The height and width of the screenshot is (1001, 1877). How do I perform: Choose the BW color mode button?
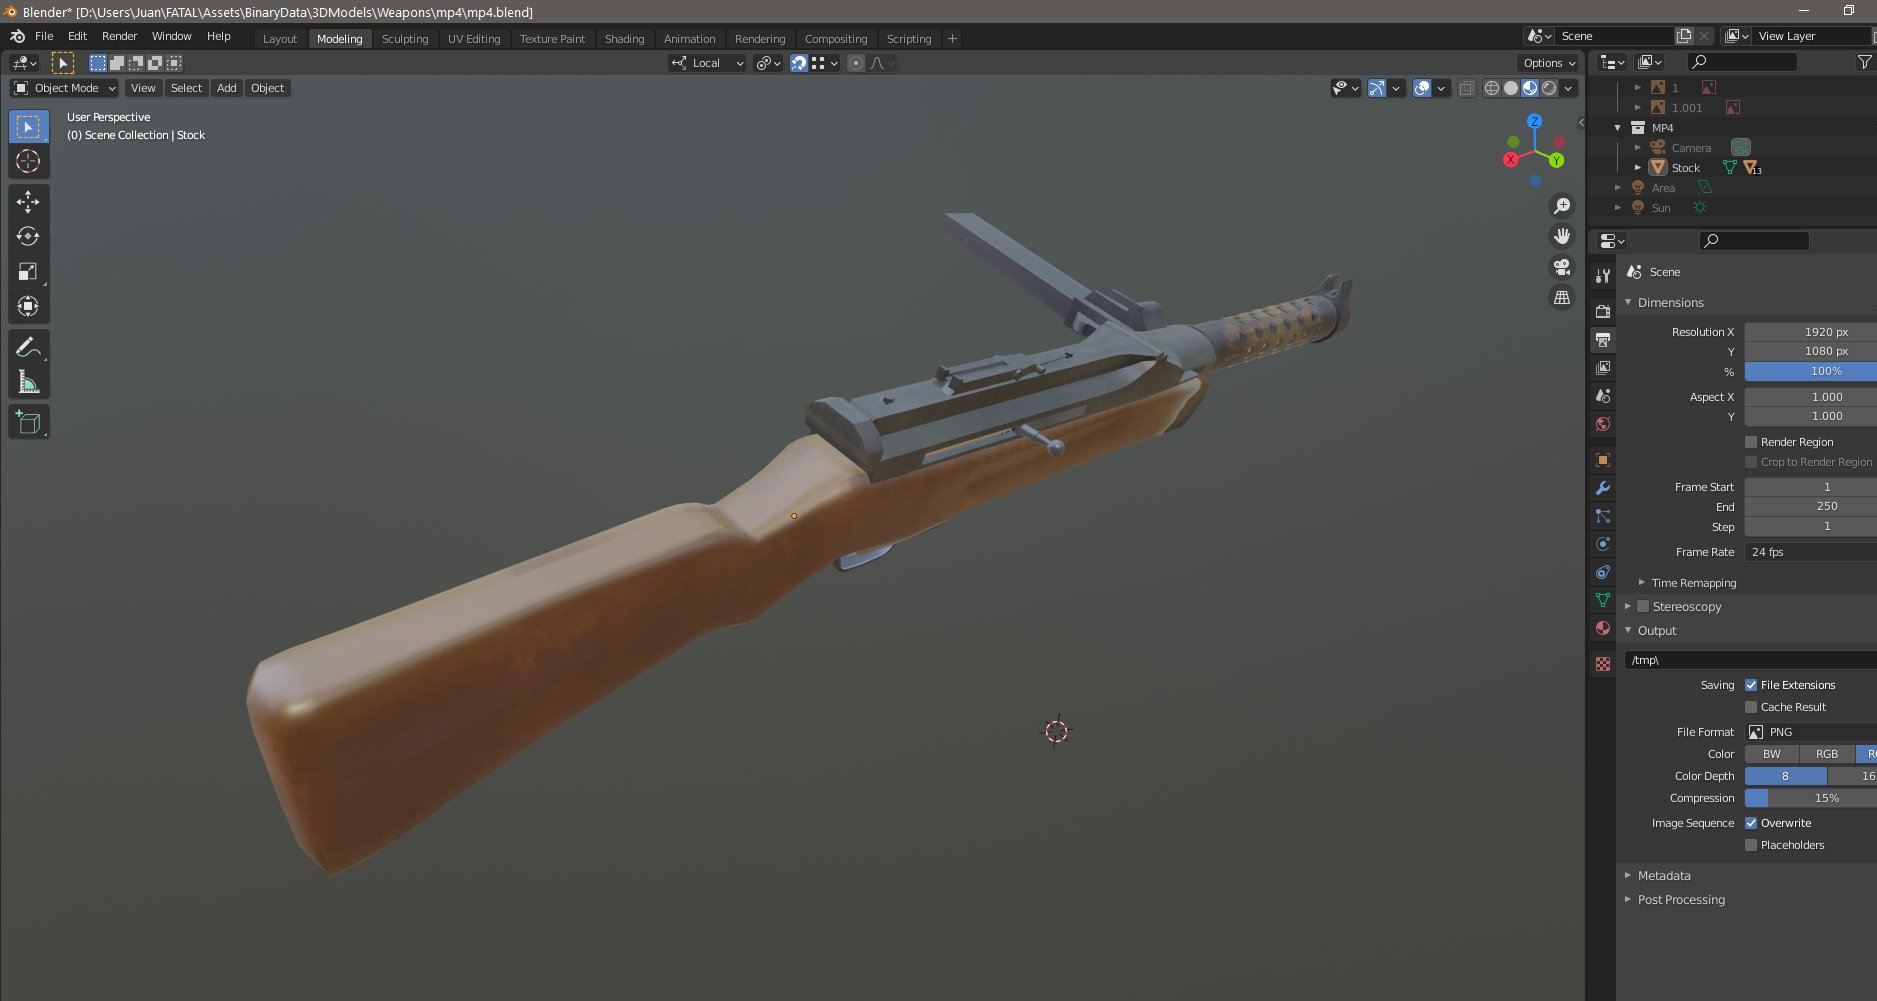tap(1772, 754)
